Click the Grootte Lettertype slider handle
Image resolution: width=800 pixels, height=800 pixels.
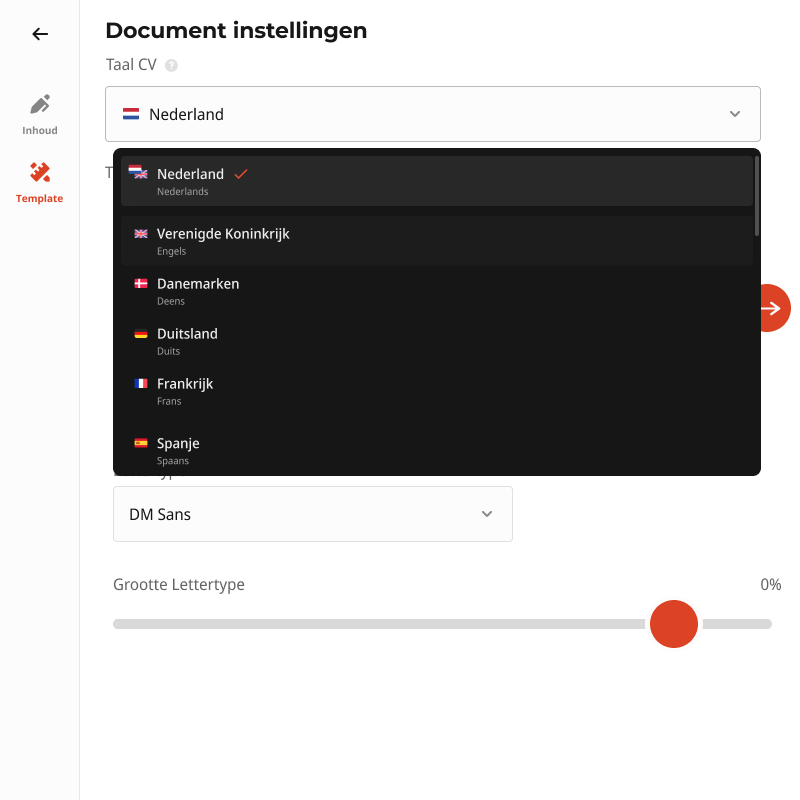point(674,624)
